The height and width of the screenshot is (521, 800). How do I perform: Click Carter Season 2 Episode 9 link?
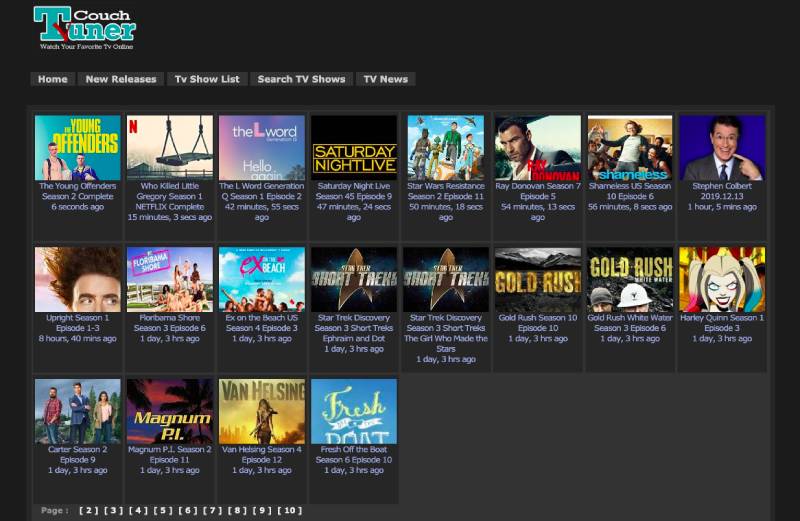click(x=78, y=455)
